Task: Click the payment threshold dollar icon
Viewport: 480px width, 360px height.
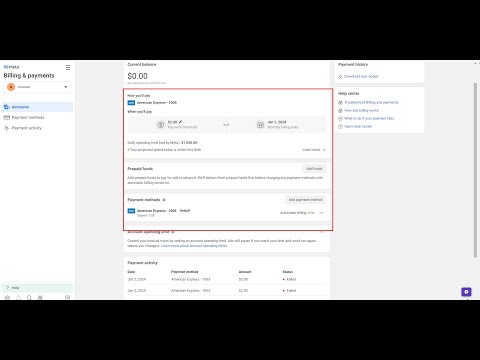Action: pos(161,125)
